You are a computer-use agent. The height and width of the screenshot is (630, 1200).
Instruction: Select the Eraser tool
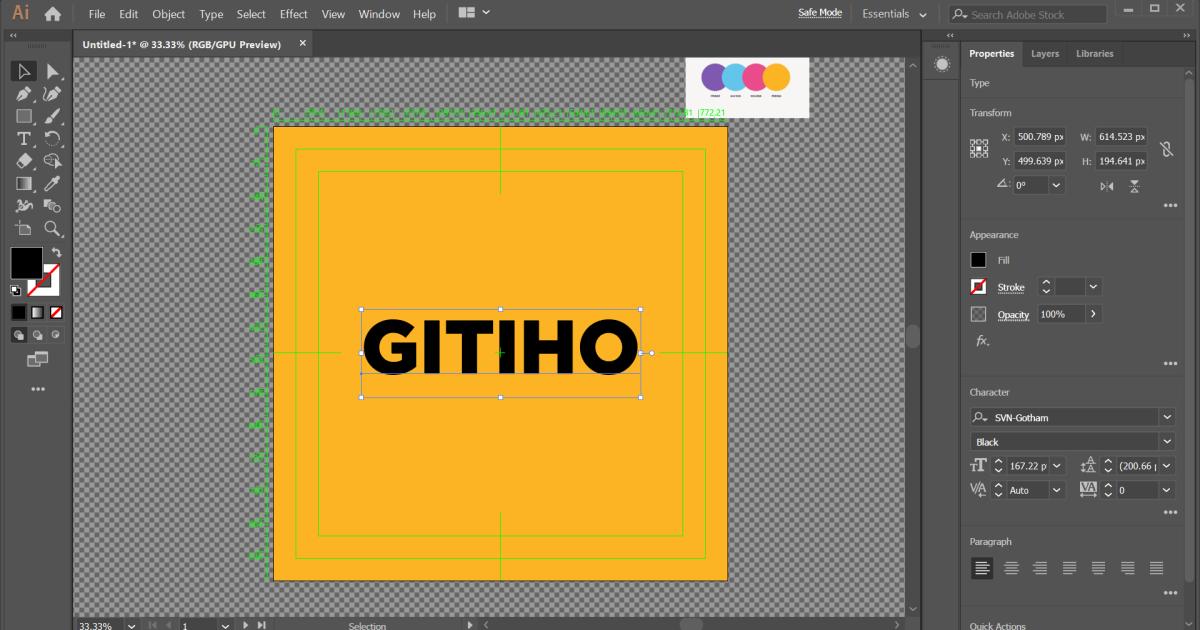tap(24, 161)
